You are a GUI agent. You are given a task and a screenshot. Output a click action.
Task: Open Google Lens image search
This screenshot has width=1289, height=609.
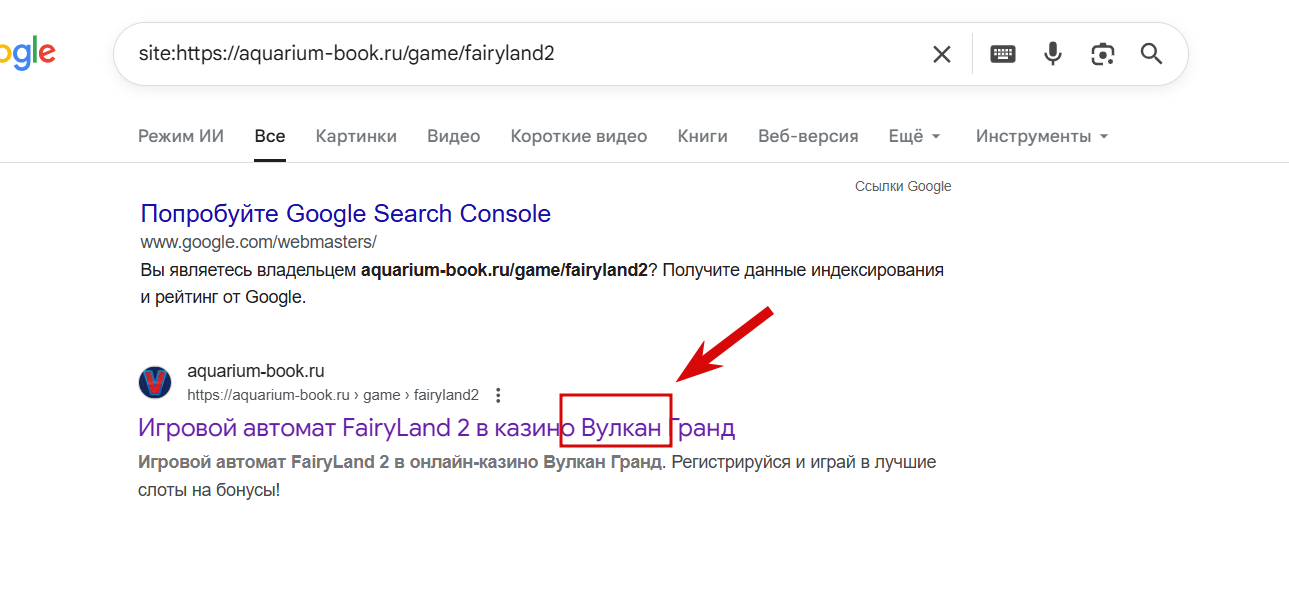[x=1103, y=54]
